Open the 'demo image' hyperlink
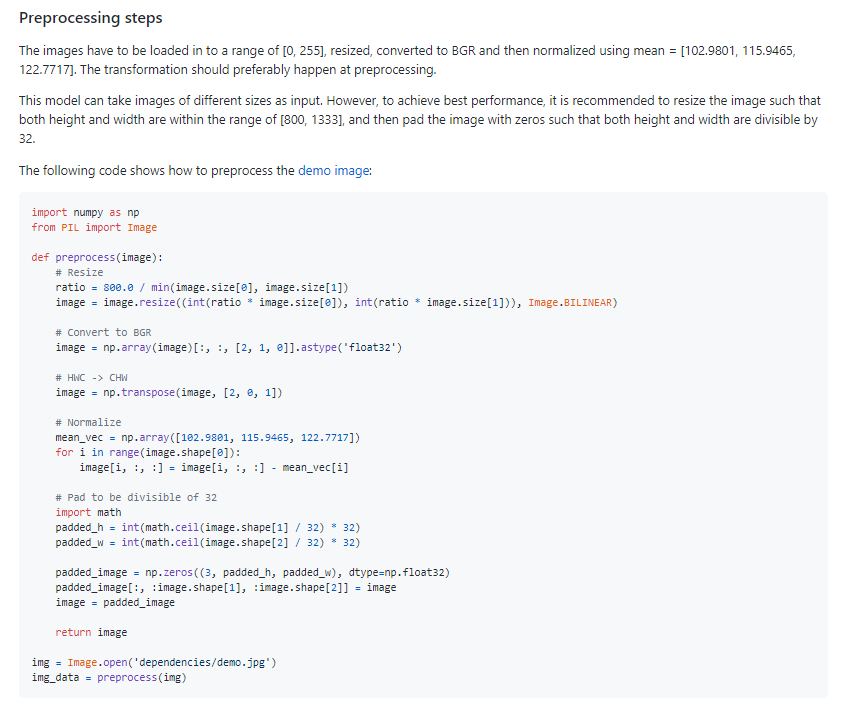The width and height of the screenshot is (861, 709). (334, 171)
